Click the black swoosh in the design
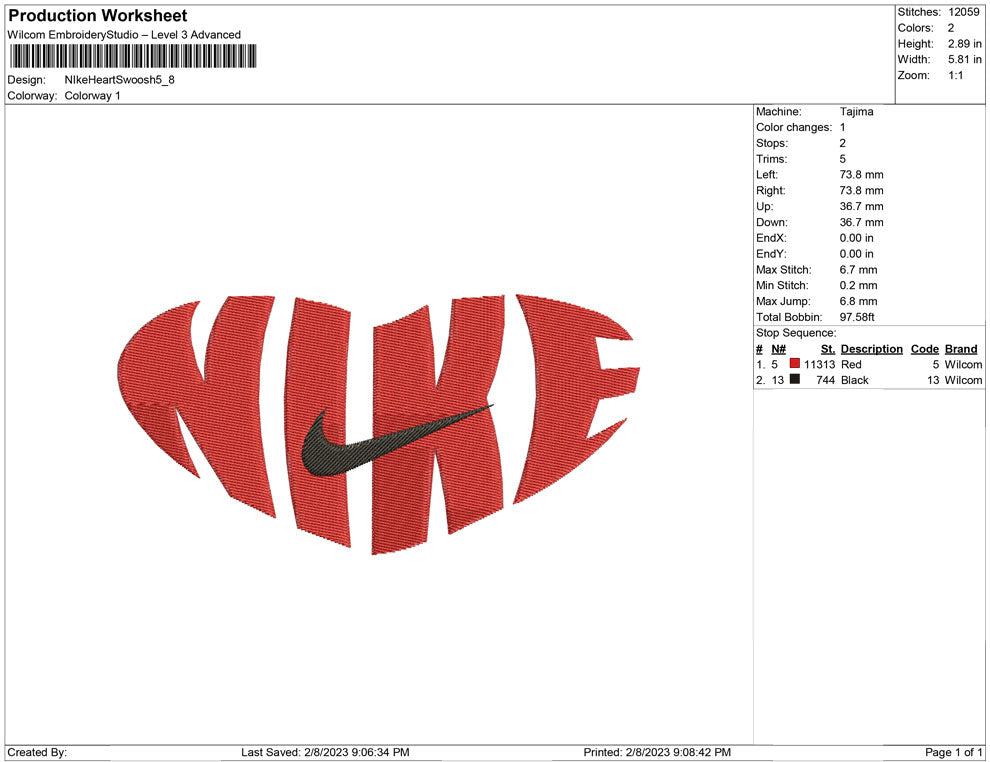 click(398, 440)
